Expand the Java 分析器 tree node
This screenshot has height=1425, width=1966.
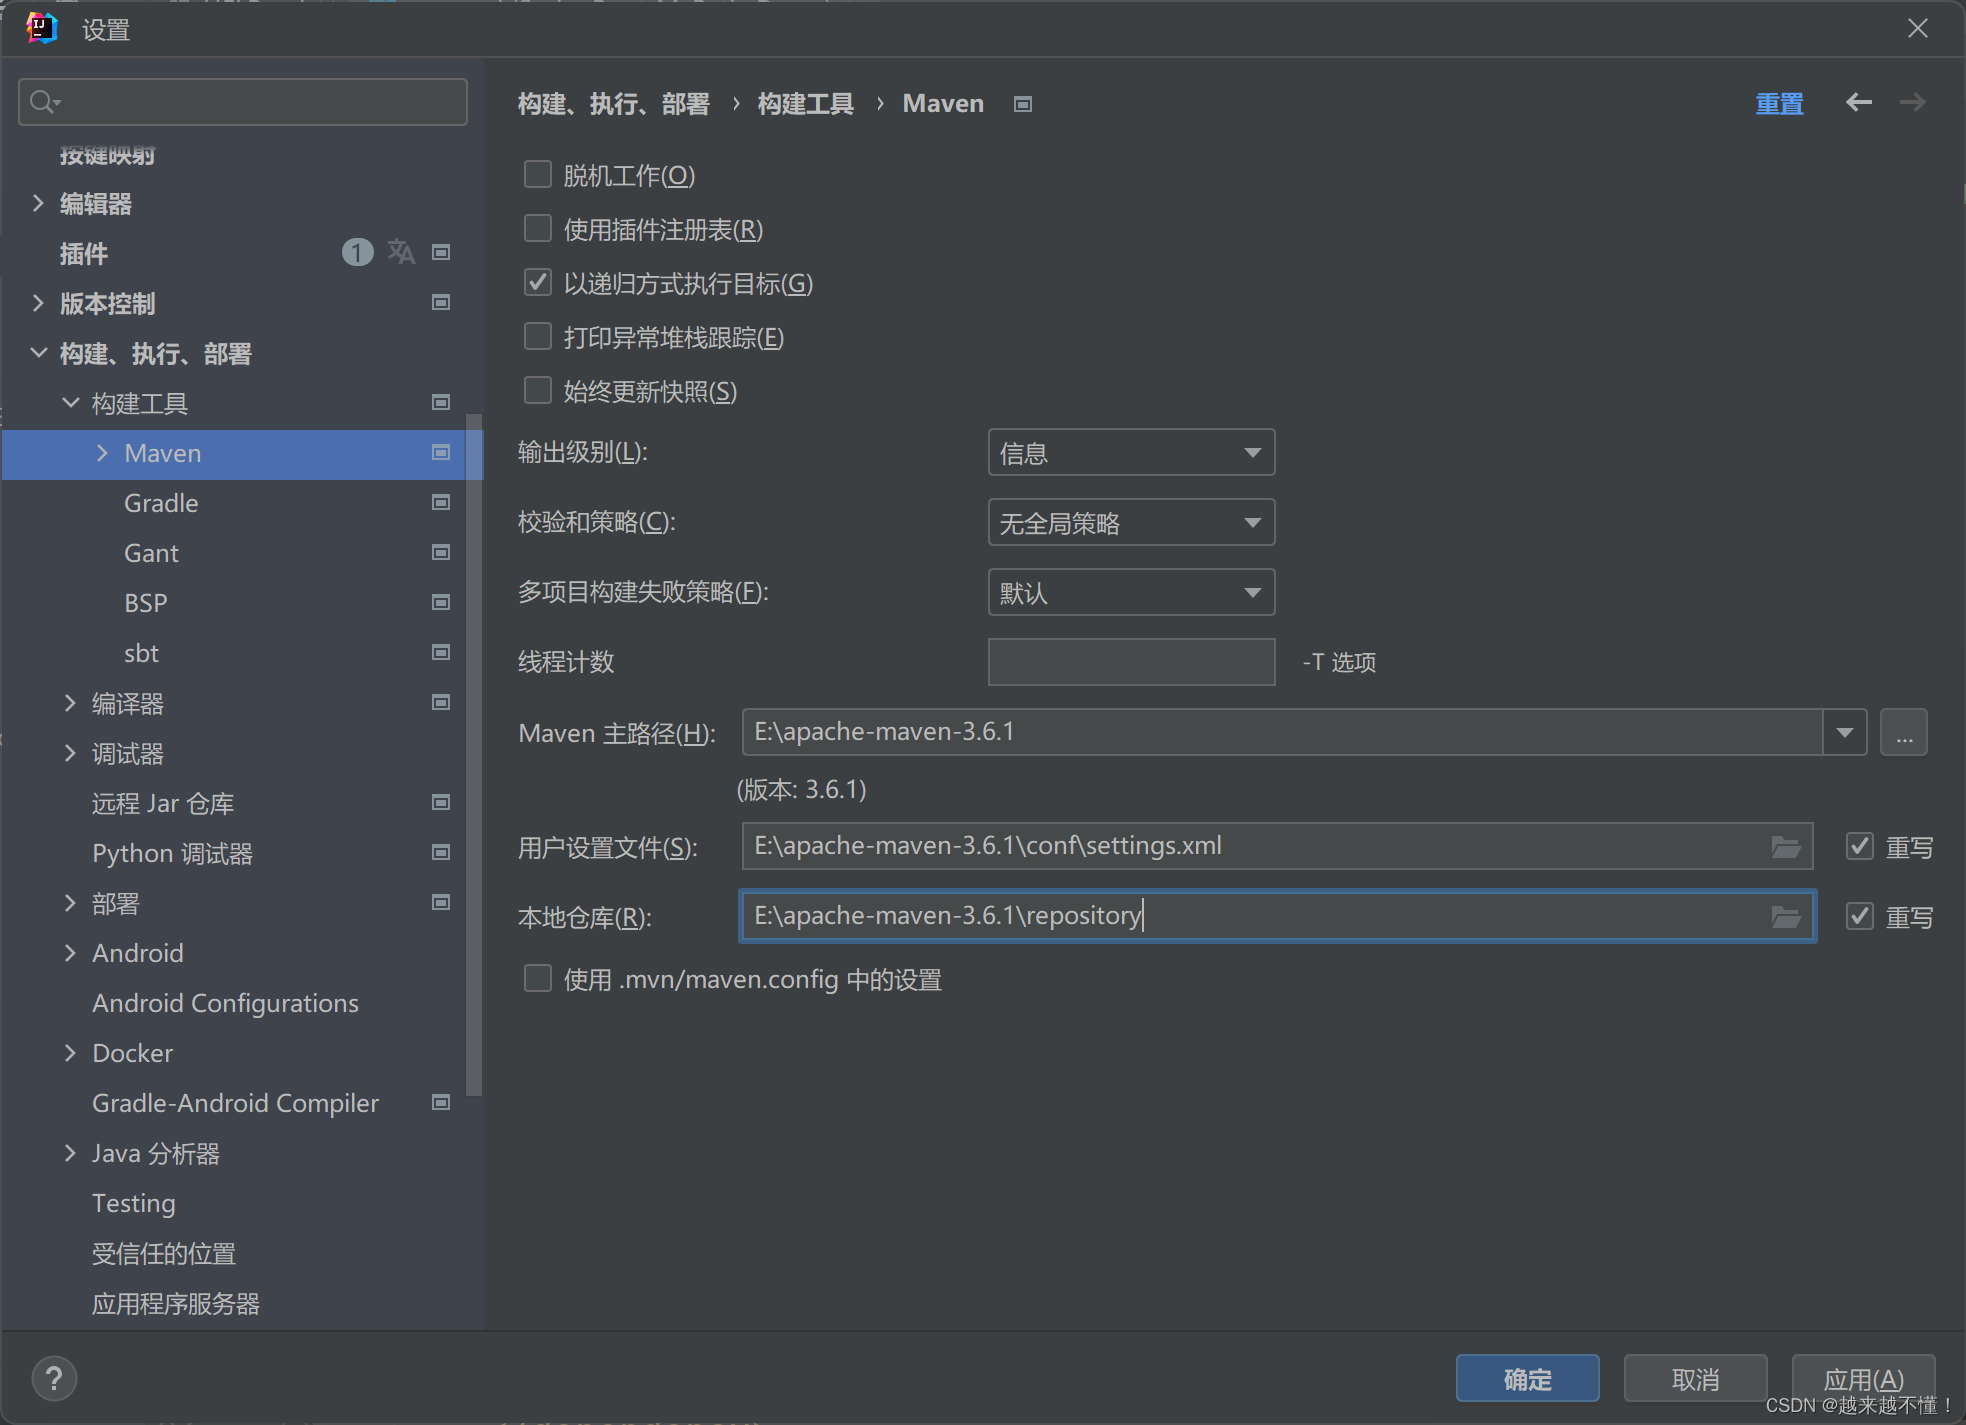70,1153
